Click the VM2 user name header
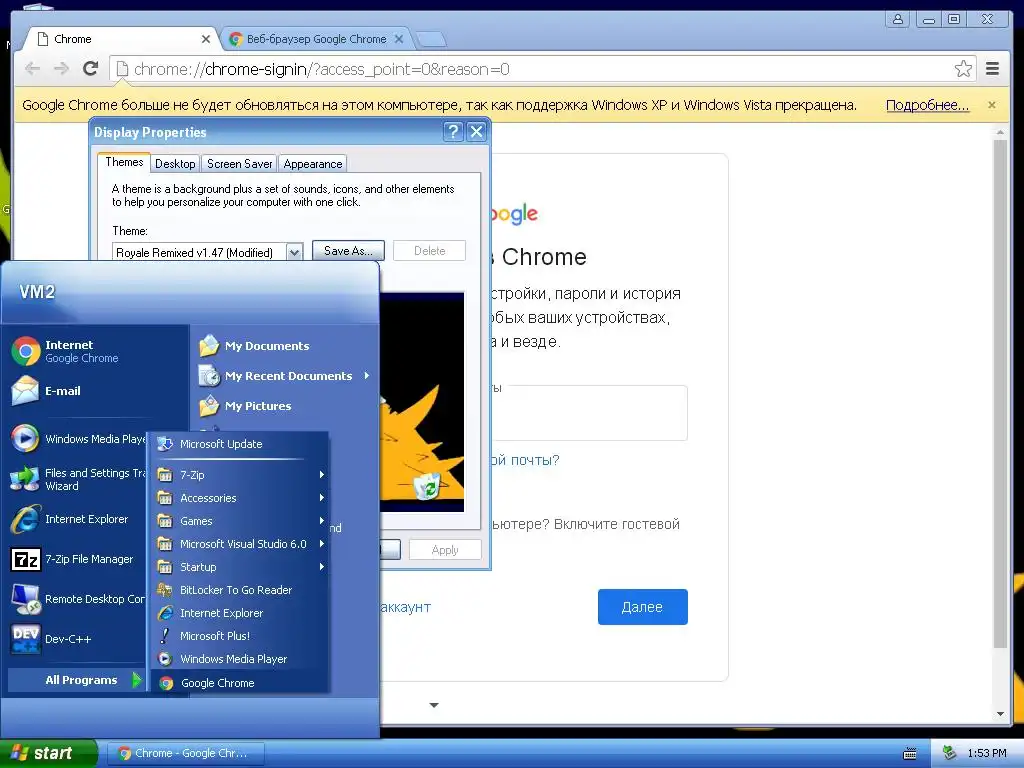This screenshot has height=768, width=1024. tap(37, 292)
